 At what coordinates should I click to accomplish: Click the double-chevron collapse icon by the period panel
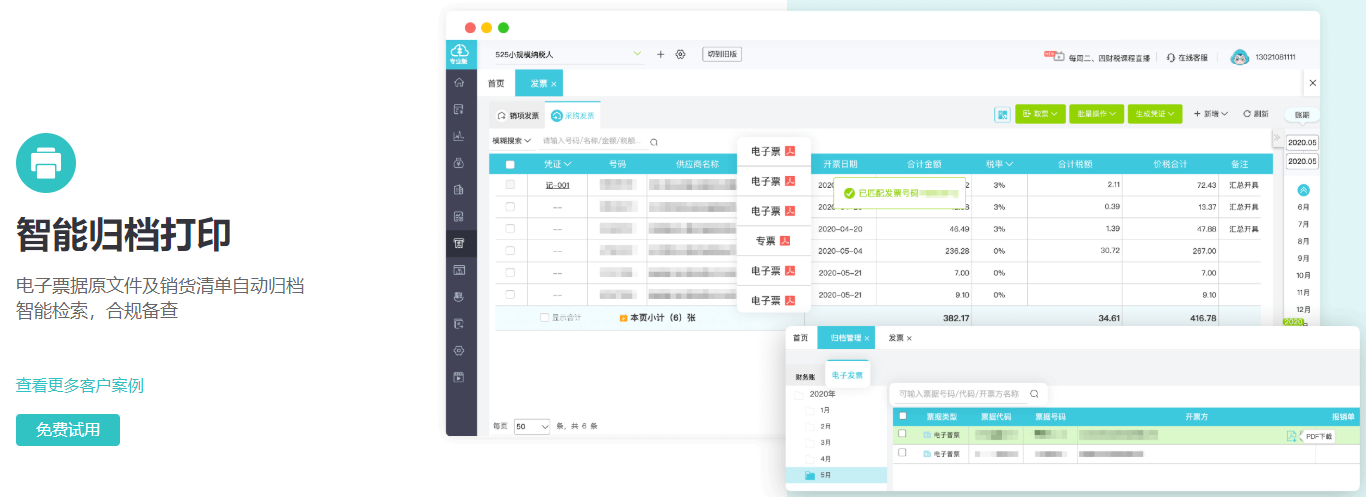coord(1277,139)
